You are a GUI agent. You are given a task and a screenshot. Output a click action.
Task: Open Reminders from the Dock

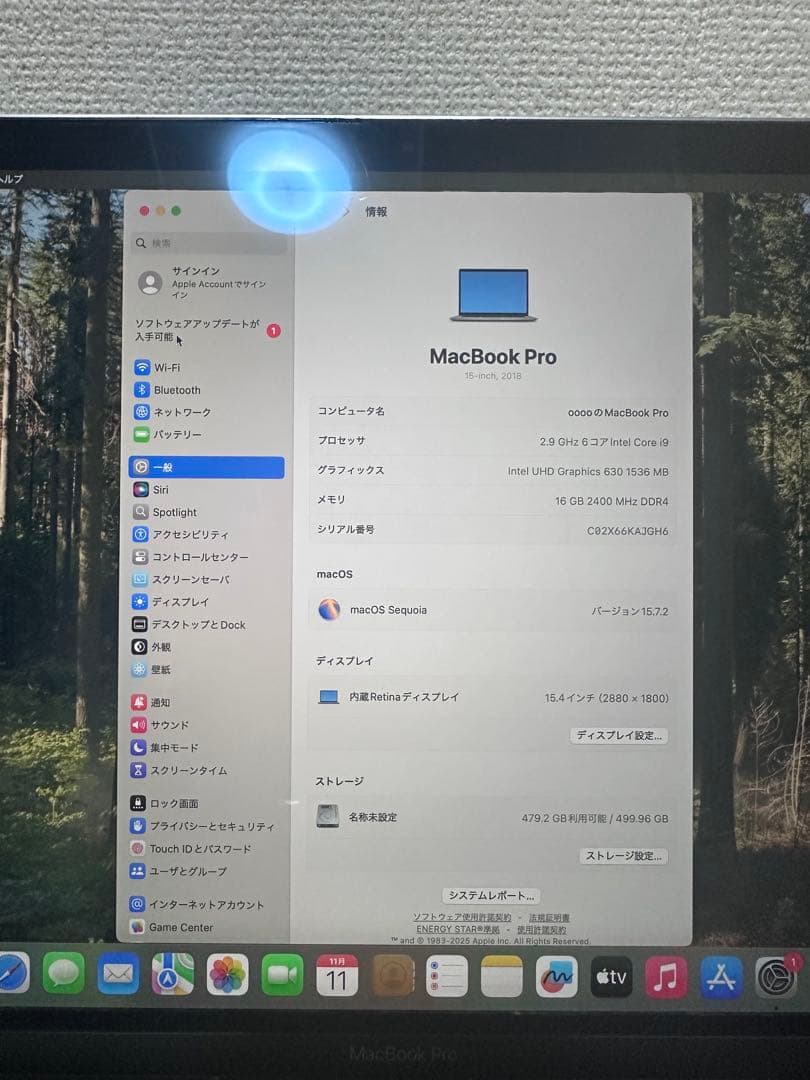coord(447,976)
